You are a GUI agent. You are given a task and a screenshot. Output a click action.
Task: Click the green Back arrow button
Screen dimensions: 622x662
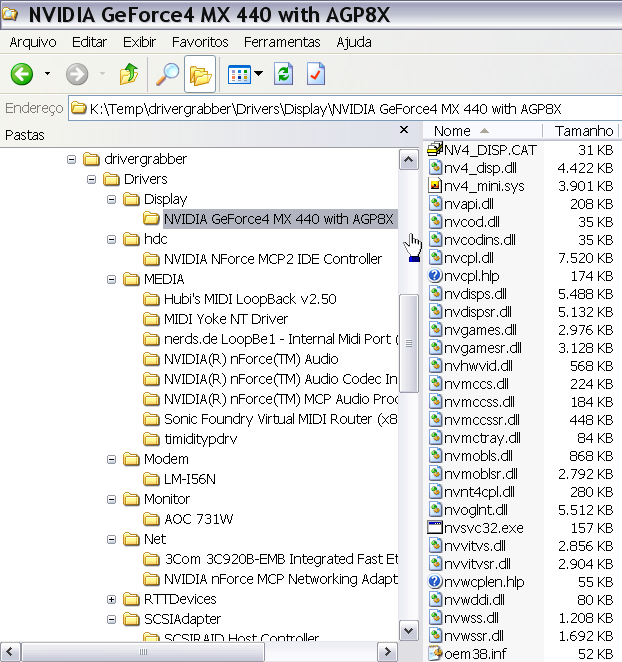22,74
